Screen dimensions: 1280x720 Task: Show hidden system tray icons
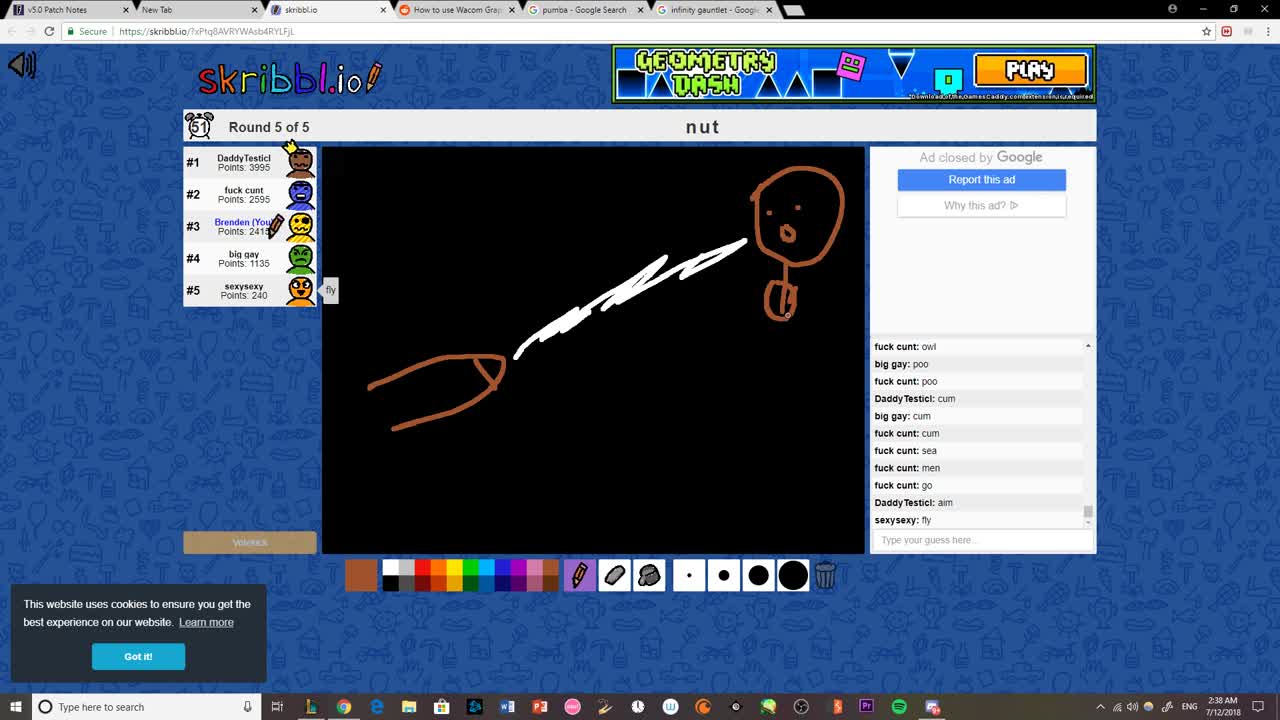coord(1101,707)
